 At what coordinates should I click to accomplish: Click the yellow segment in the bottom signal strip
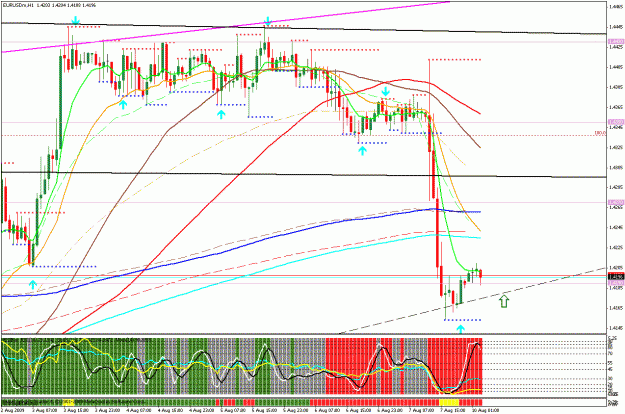[449, 402]
